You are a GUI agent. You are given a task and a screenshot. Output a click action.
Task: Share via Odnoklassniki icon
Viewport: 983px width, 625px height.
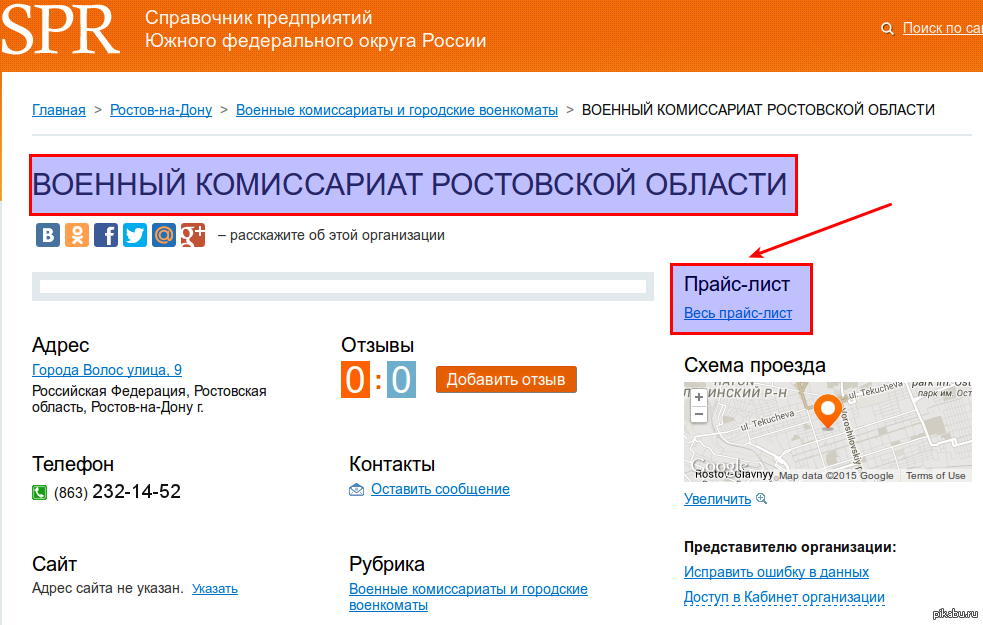77,235
